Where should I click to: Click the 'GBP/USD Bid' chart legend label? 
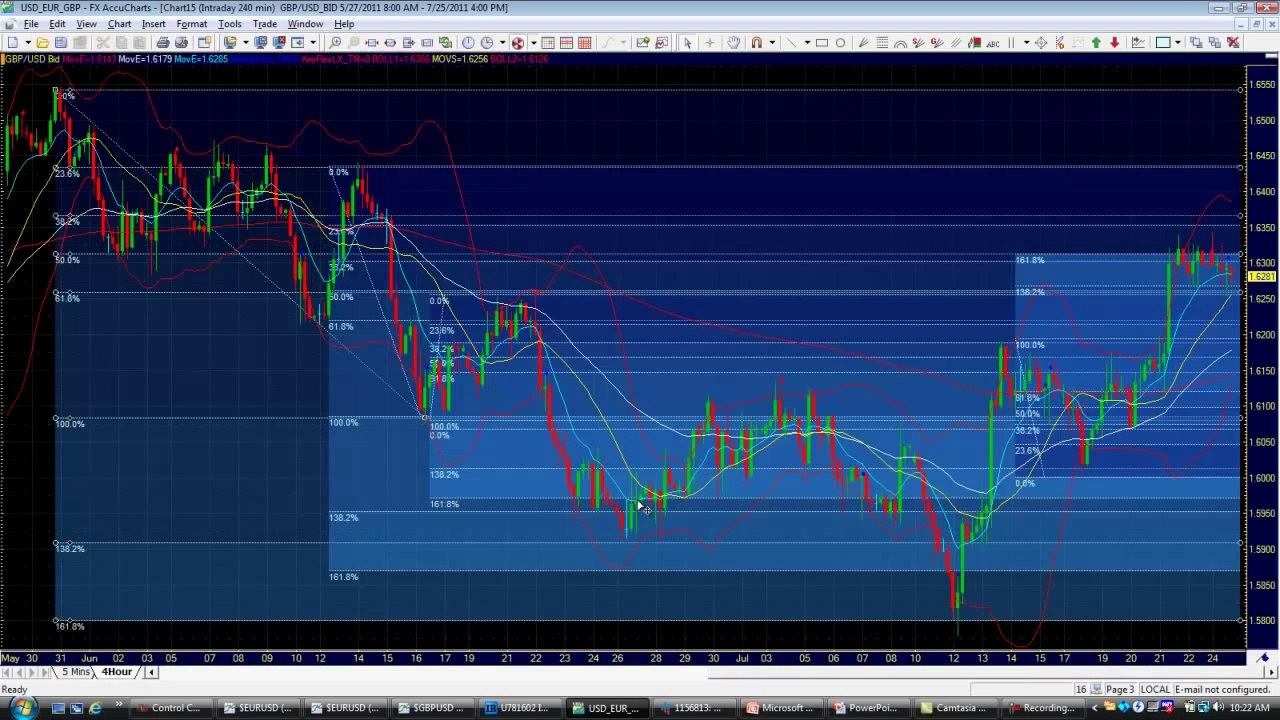click(32, 59)
